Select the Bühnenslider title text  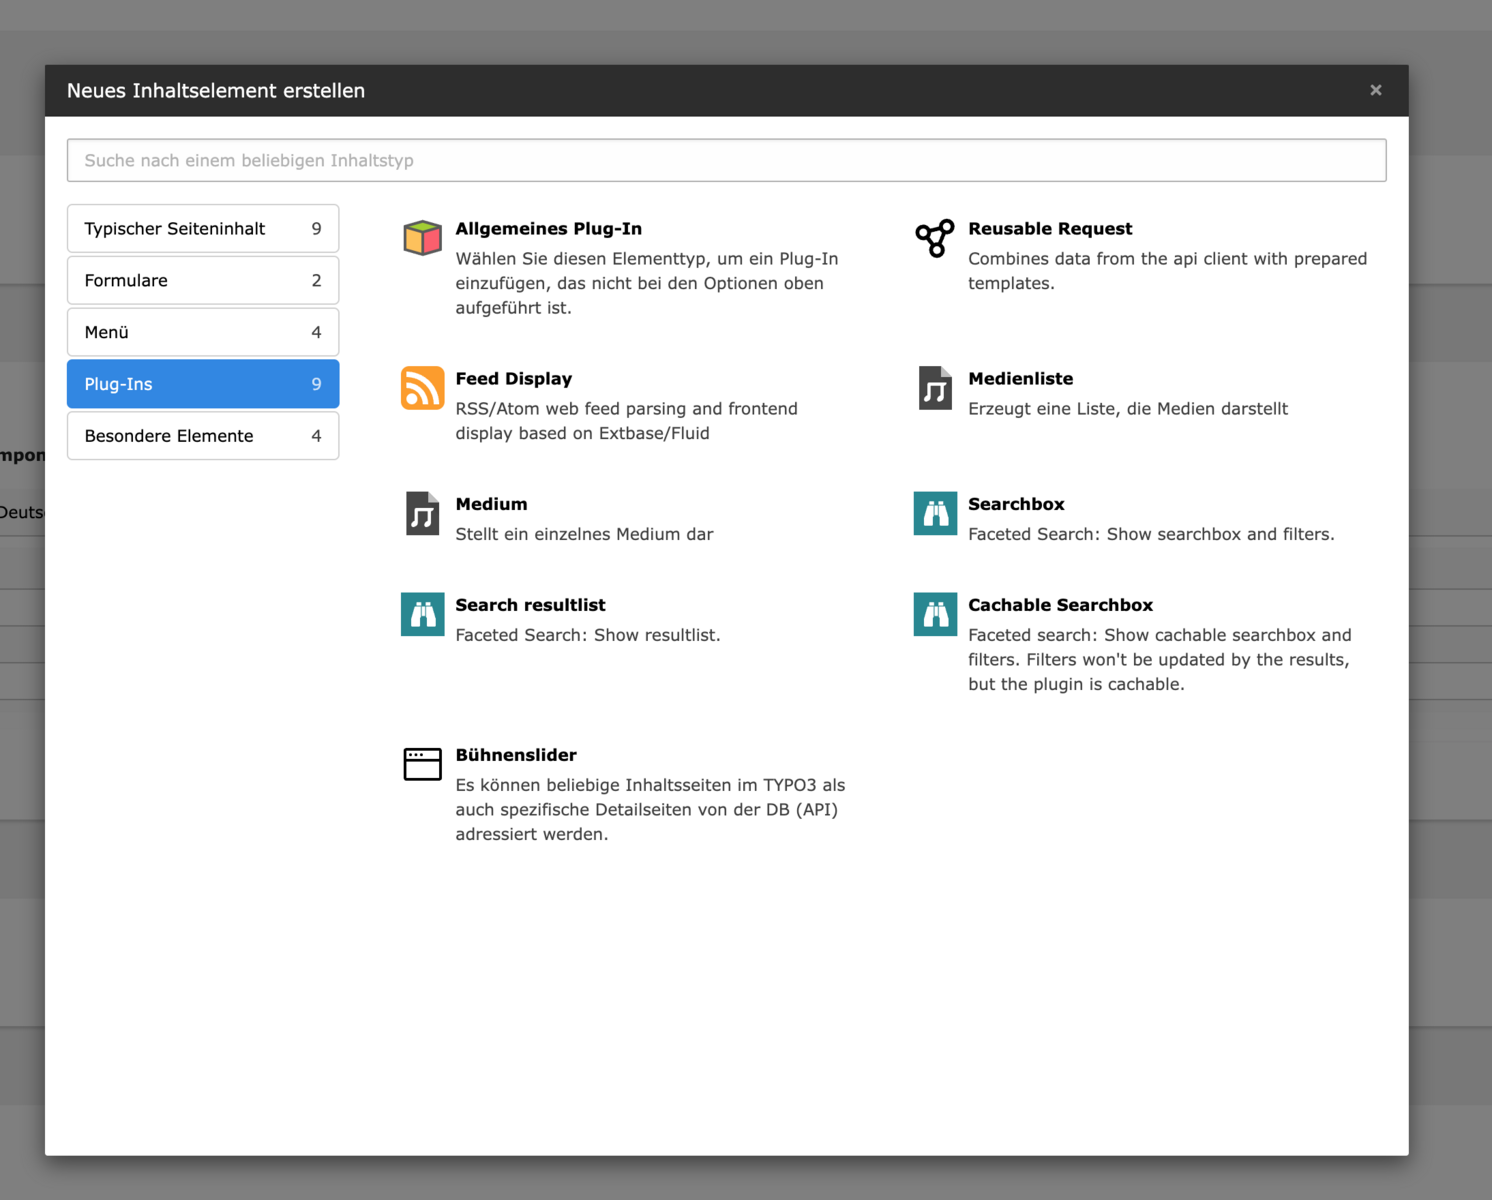tap(516, 755)
